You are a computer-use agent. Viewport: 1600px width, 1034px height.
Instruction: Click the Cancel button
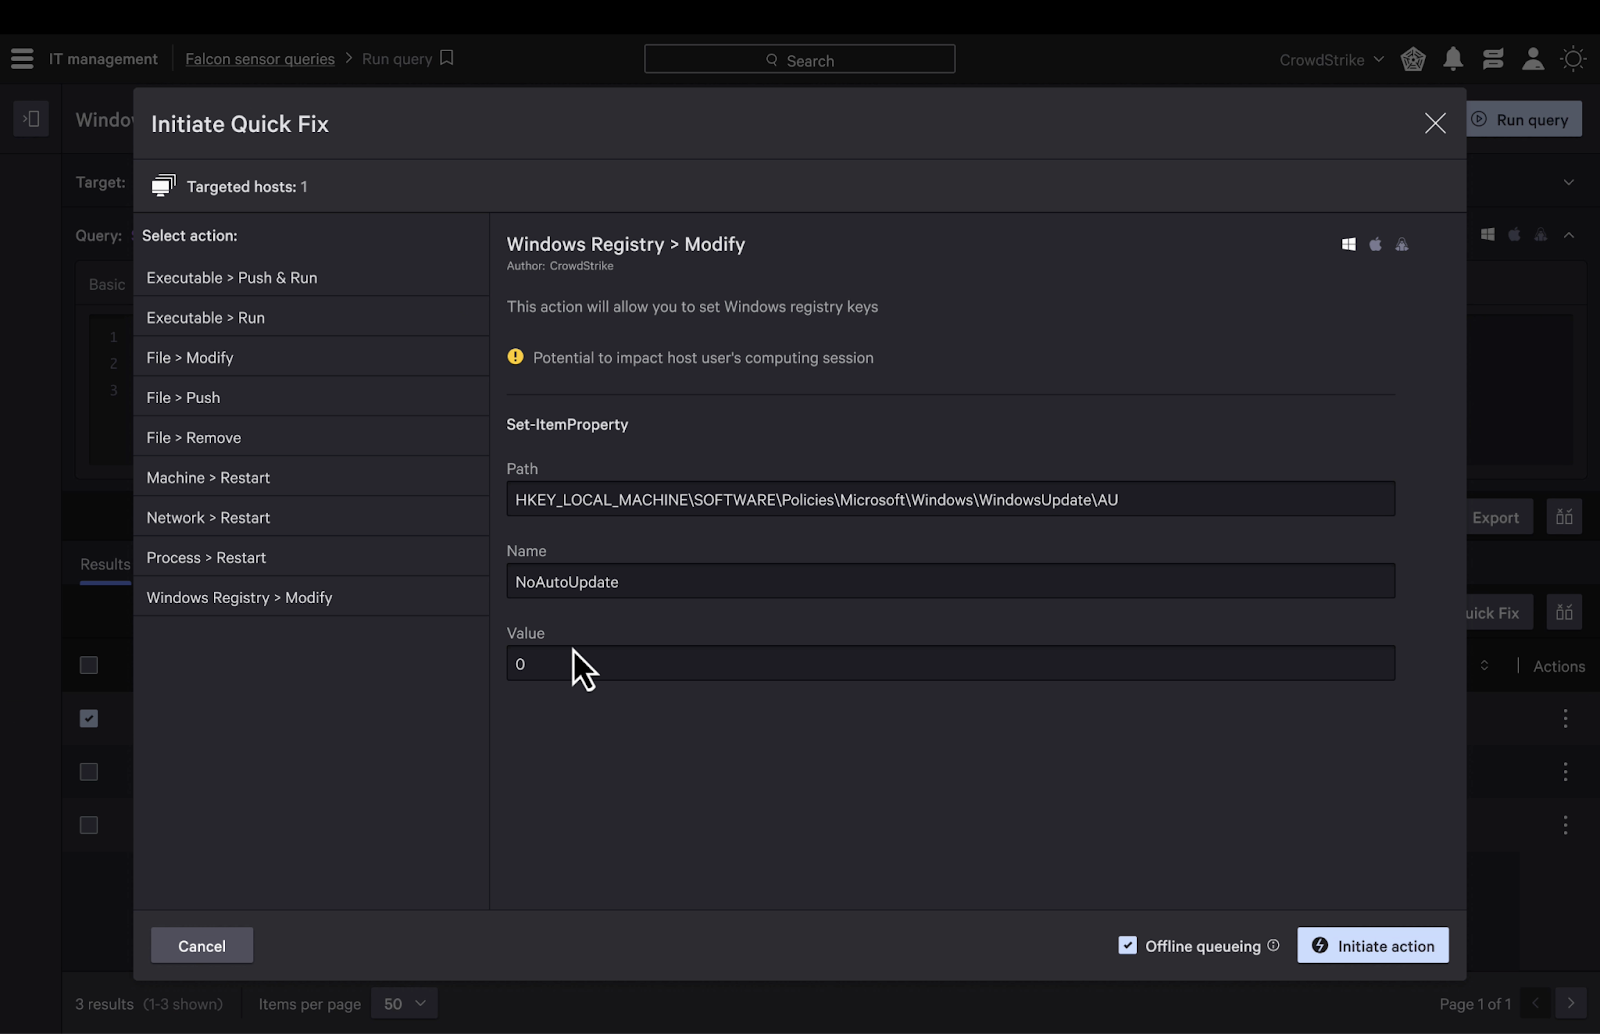(x=202, y=945)
